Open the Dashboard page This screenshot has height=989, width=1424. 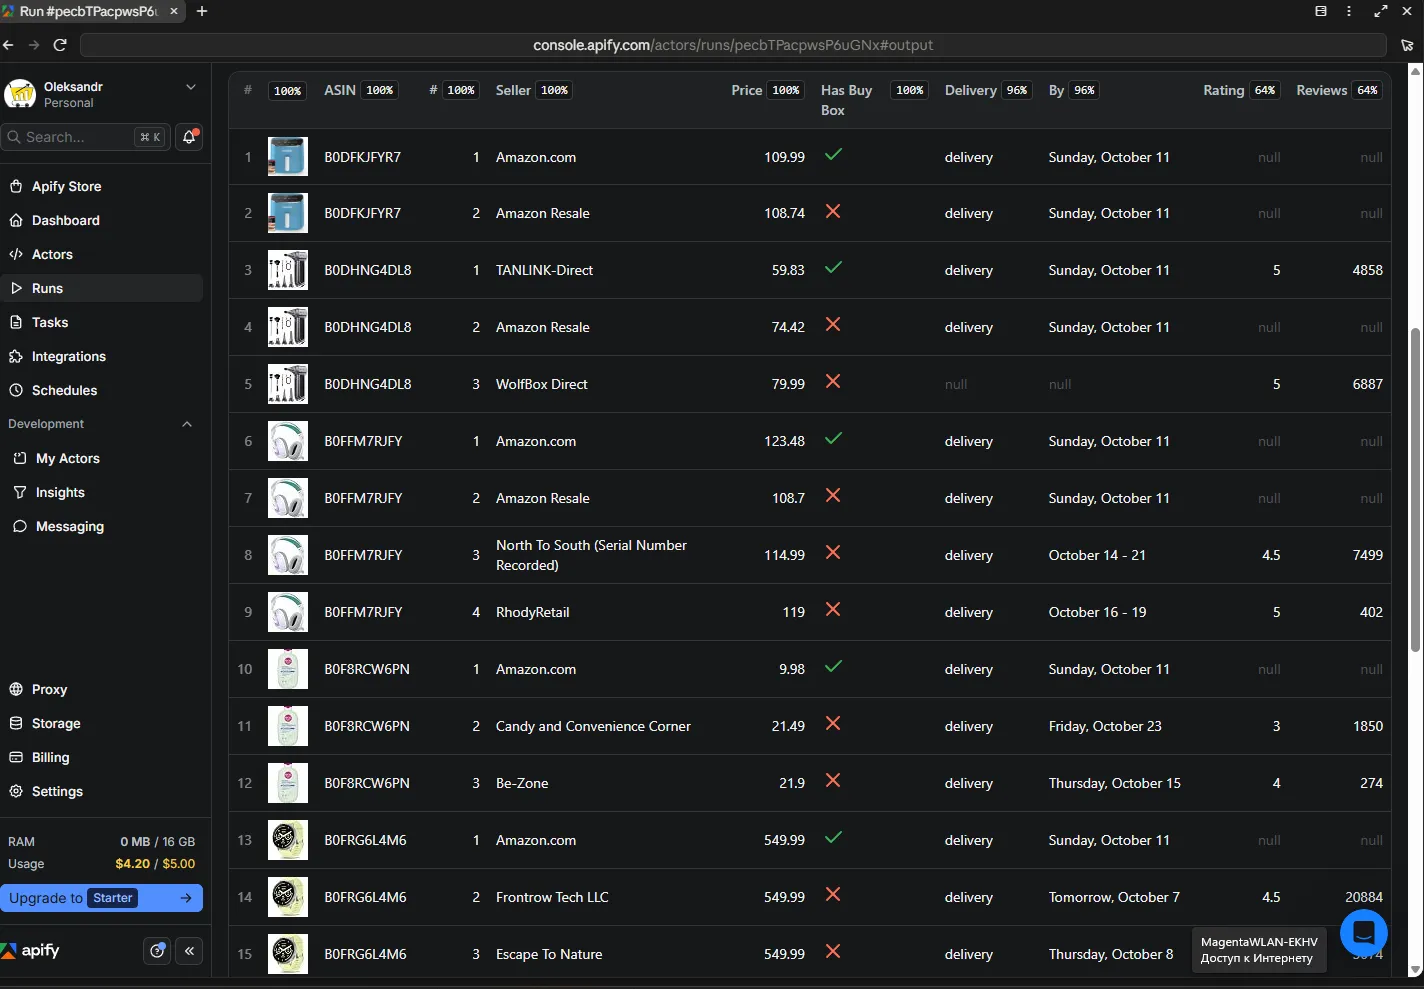pos(65,220)
